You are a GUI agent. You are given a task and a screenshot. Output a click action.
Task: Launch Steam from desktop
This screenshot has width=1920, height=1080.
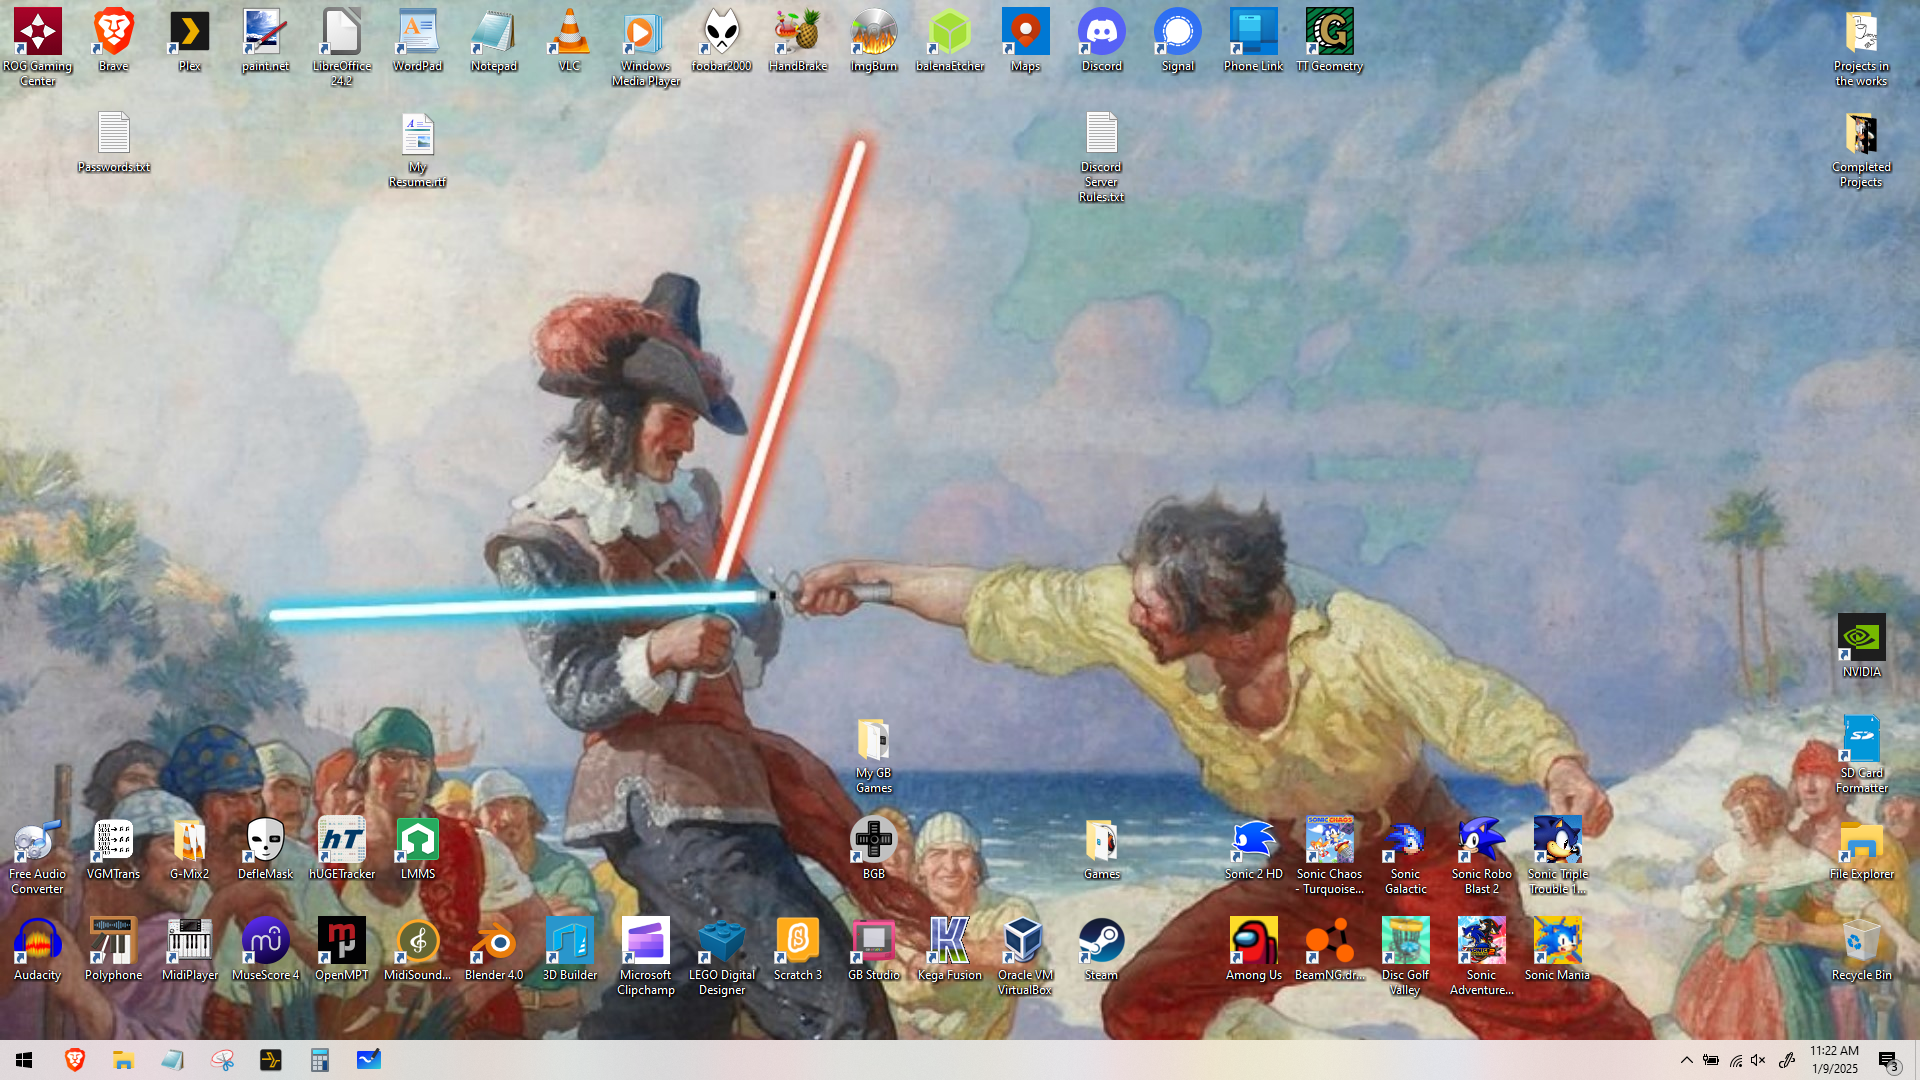coord(1101,949)
